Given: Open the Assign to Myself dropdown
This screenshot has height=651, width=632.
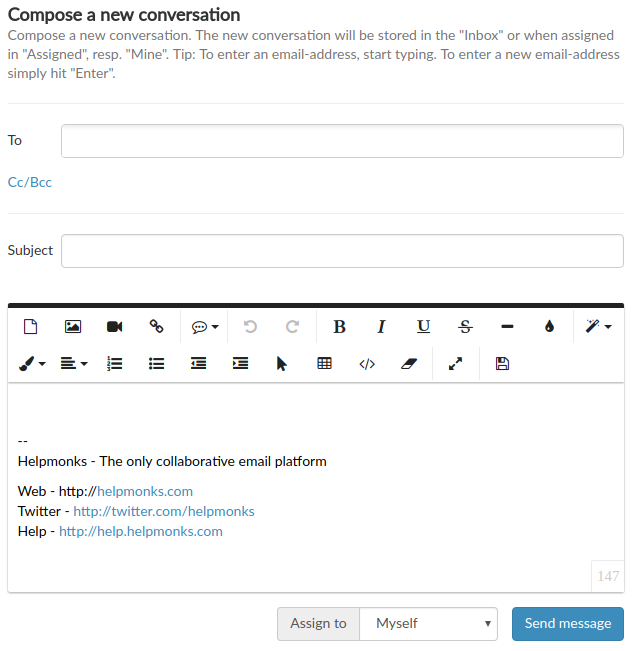Looking at the screenshot, I should click(x=429, y=623).
